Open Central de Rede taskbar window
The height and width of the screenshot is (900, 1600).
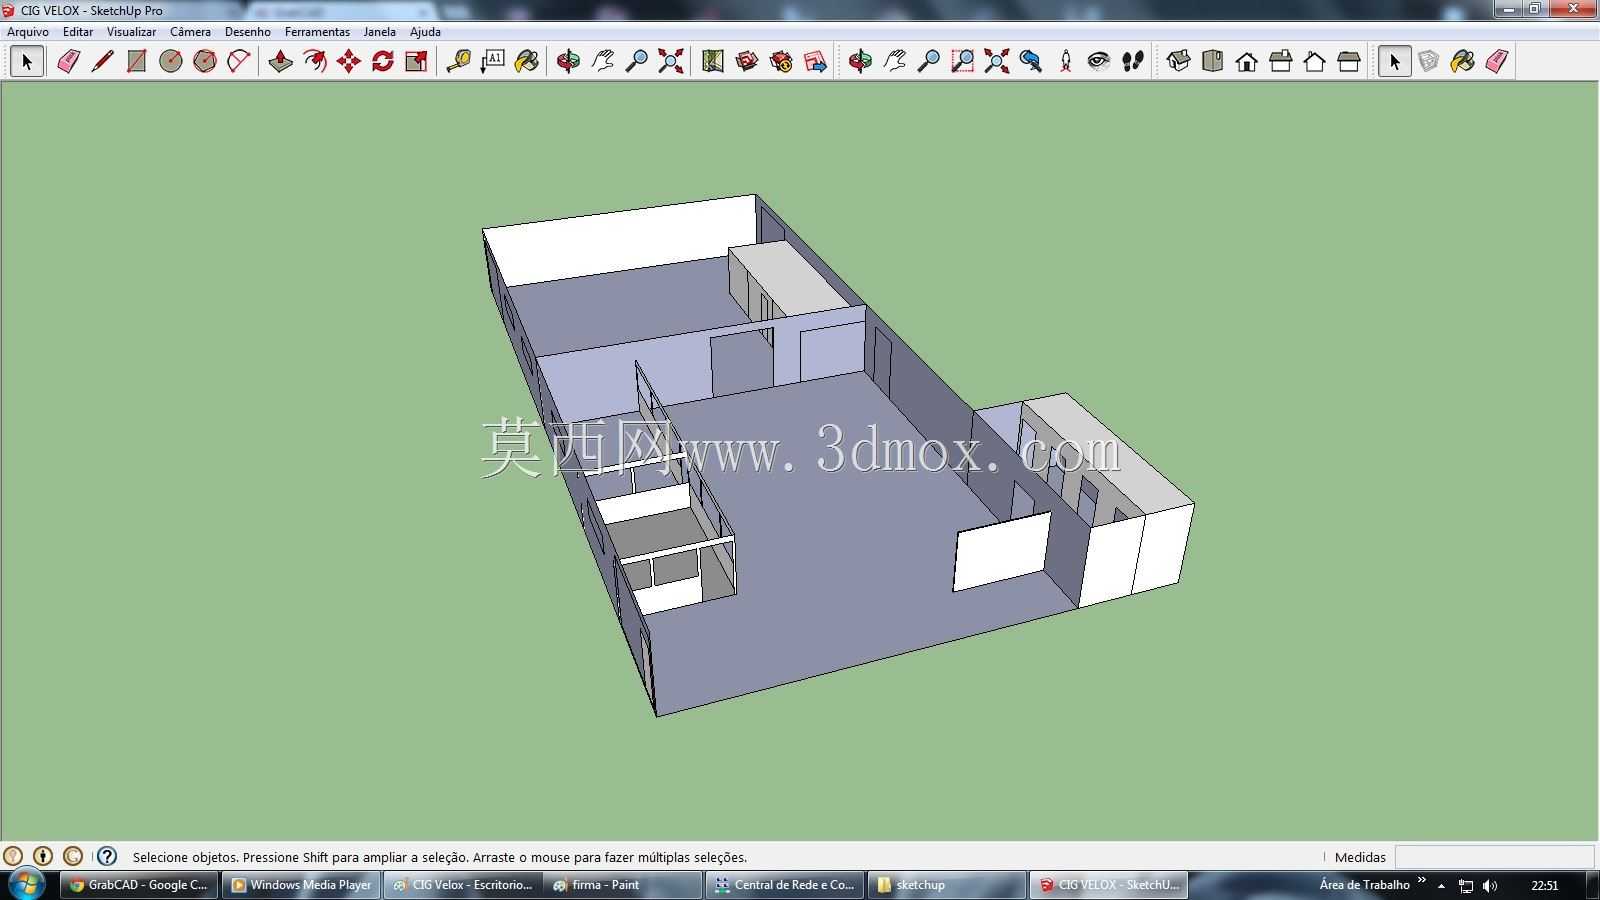tap(787, 885)
